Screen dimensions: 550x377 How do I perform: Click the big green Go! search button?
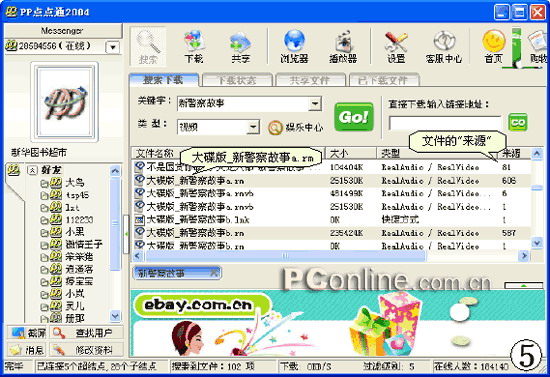tap(354, 117)
